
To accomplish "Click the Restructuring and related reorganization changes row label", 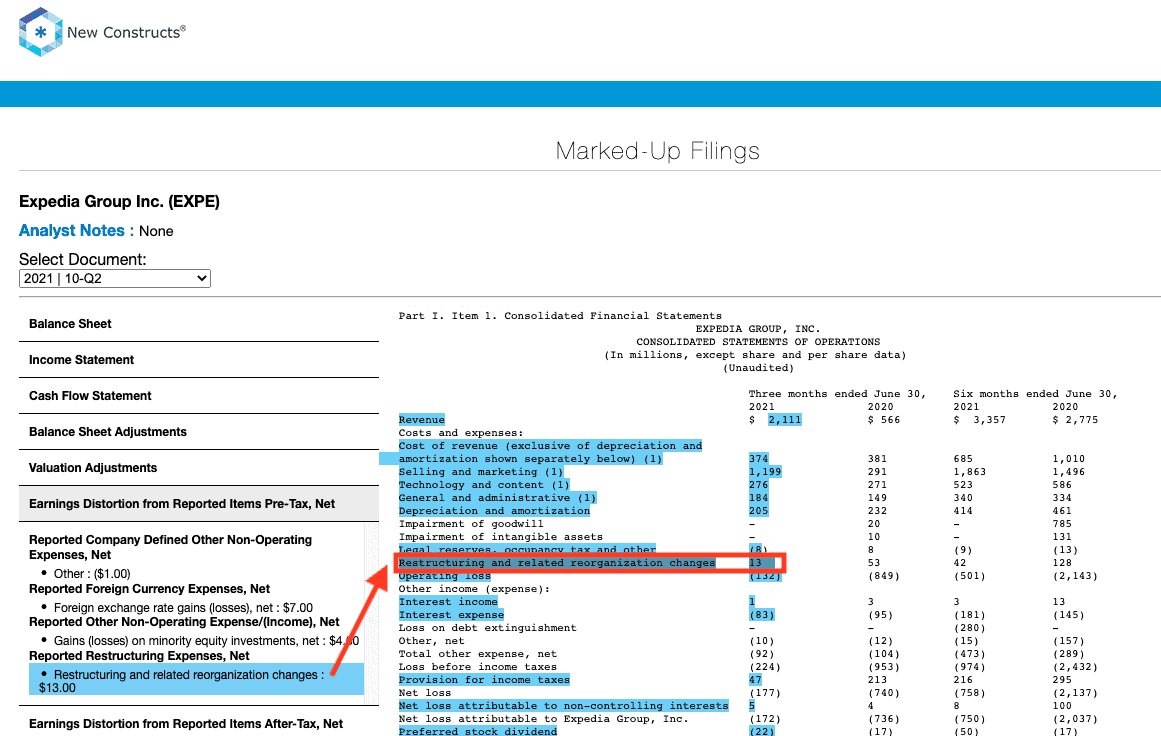I will [x=557, y=563].
